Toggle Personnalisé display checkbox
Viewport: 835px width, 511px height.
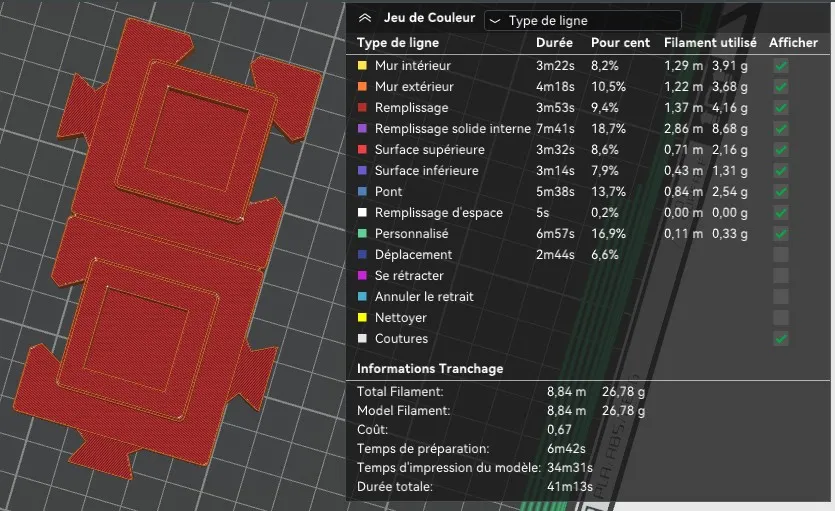tap(781, 234)
